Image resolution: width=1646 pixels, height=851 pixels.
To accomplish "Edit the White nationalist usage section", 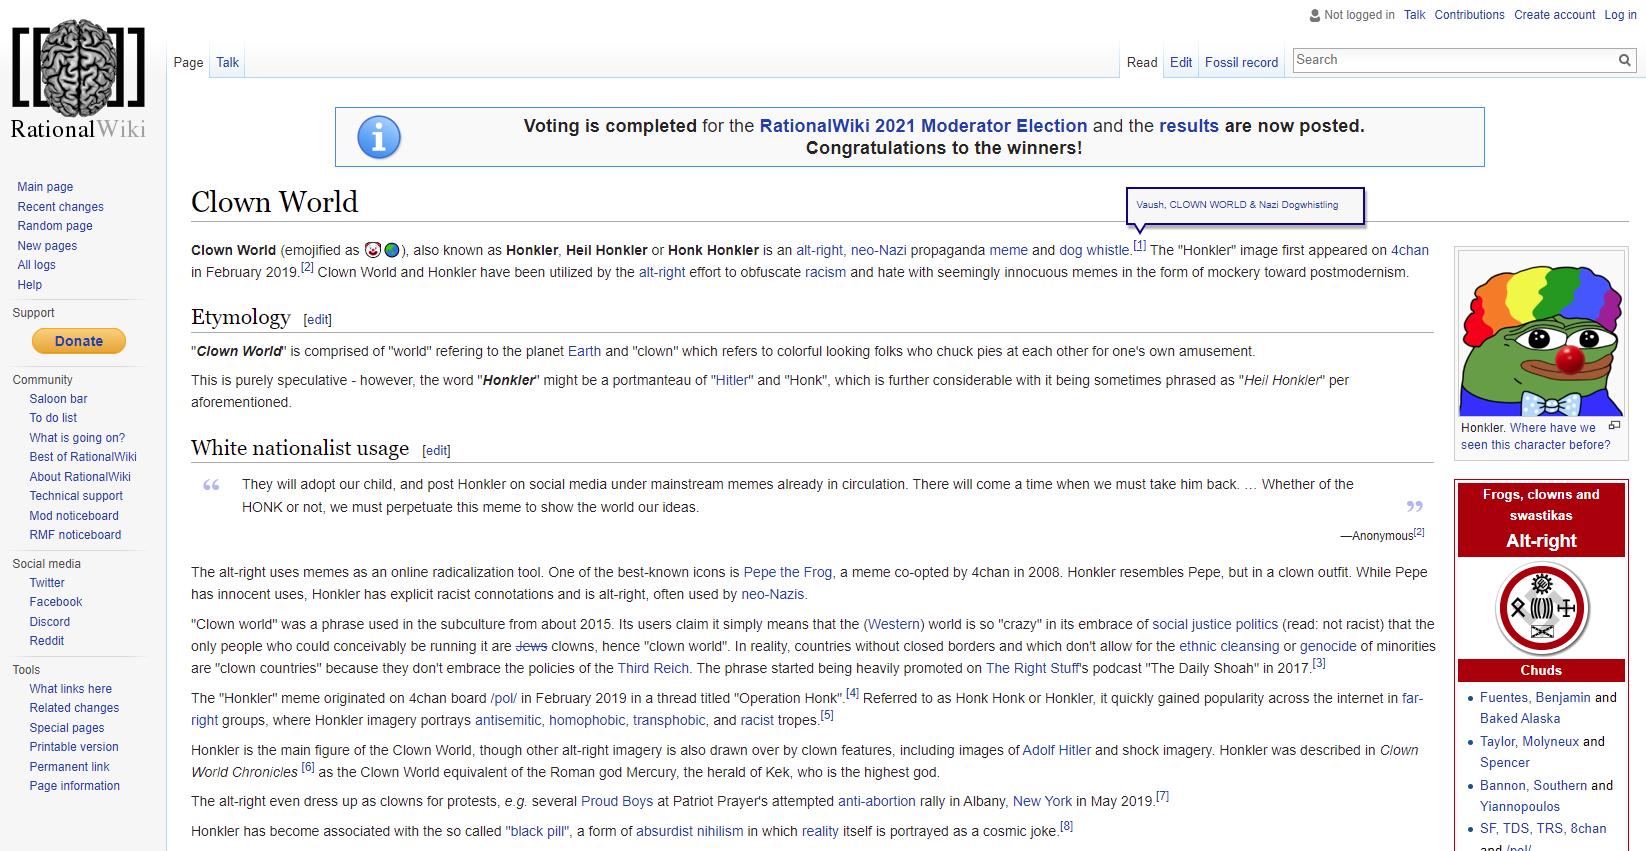I will tap(437, 451).
